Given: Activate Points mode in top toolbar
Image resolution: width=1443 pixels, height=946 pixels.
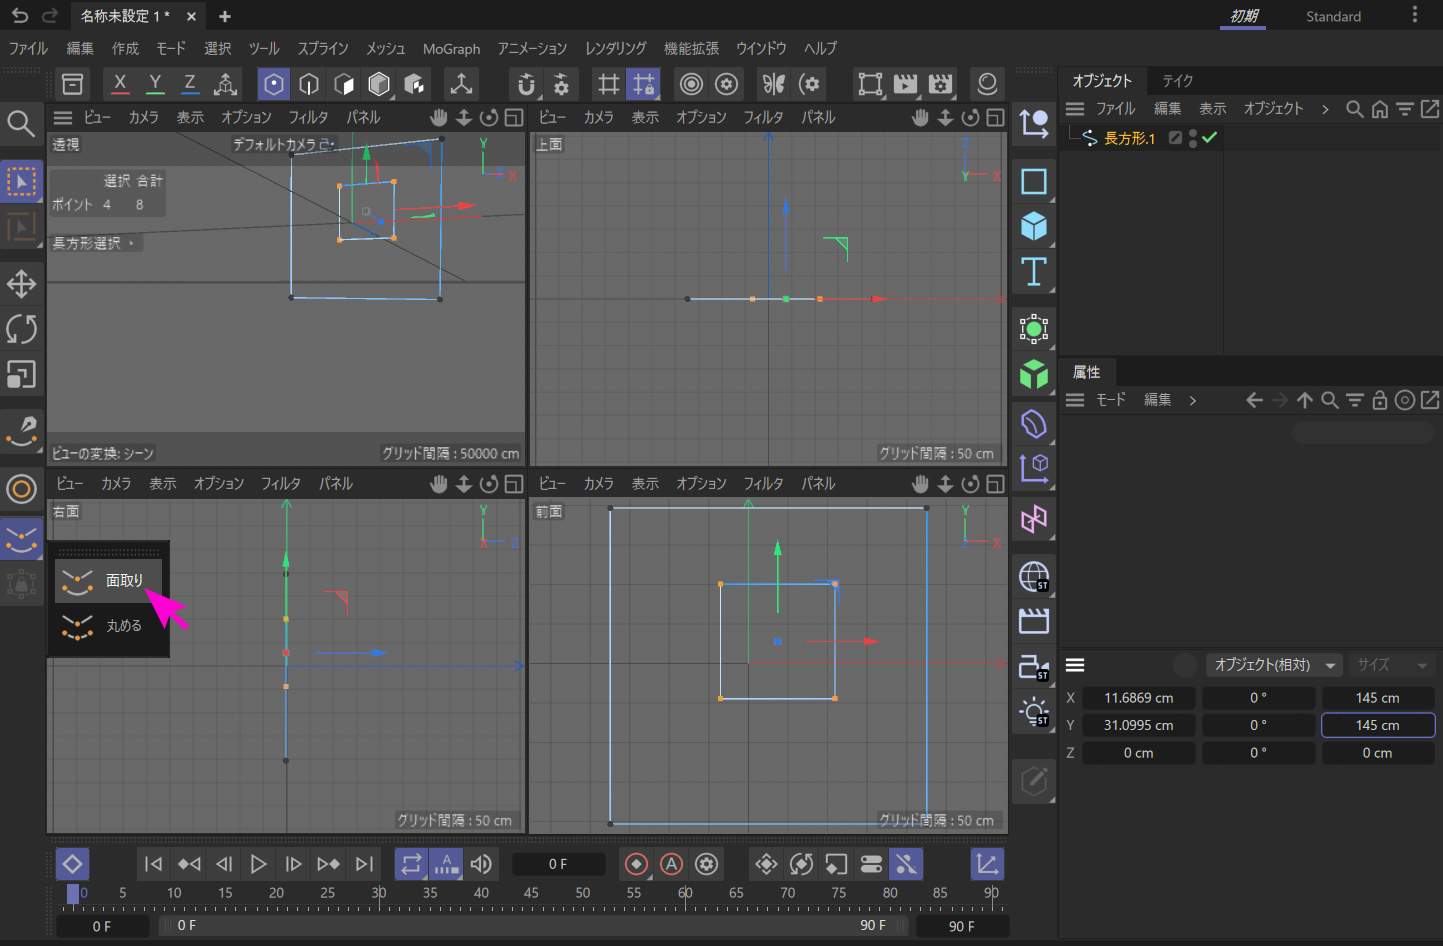Looking at the screenshot, I should (273, 84).
